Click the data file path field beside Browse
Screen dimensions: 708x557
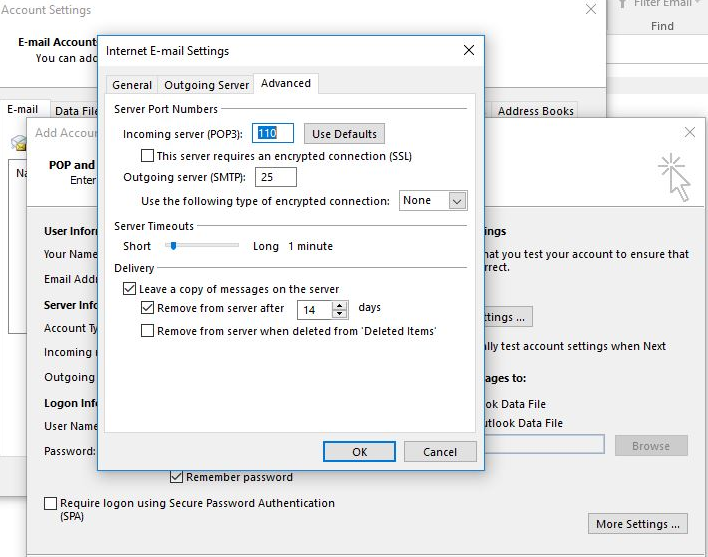click(545, 445)
